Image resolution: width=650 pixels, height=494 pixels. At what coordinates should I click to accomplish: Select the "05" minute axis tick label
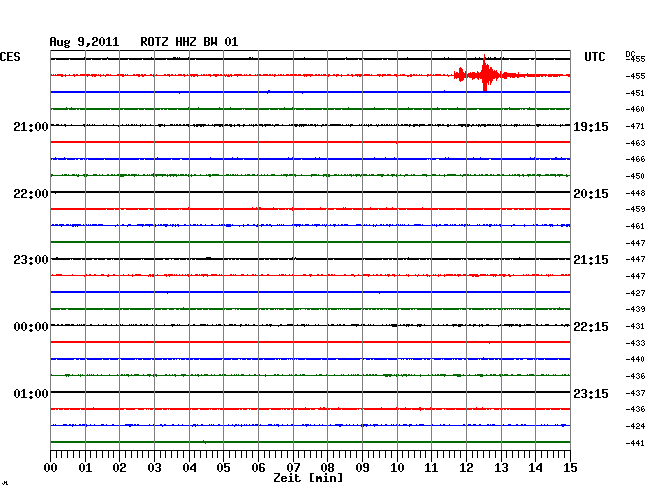point(223,467)
